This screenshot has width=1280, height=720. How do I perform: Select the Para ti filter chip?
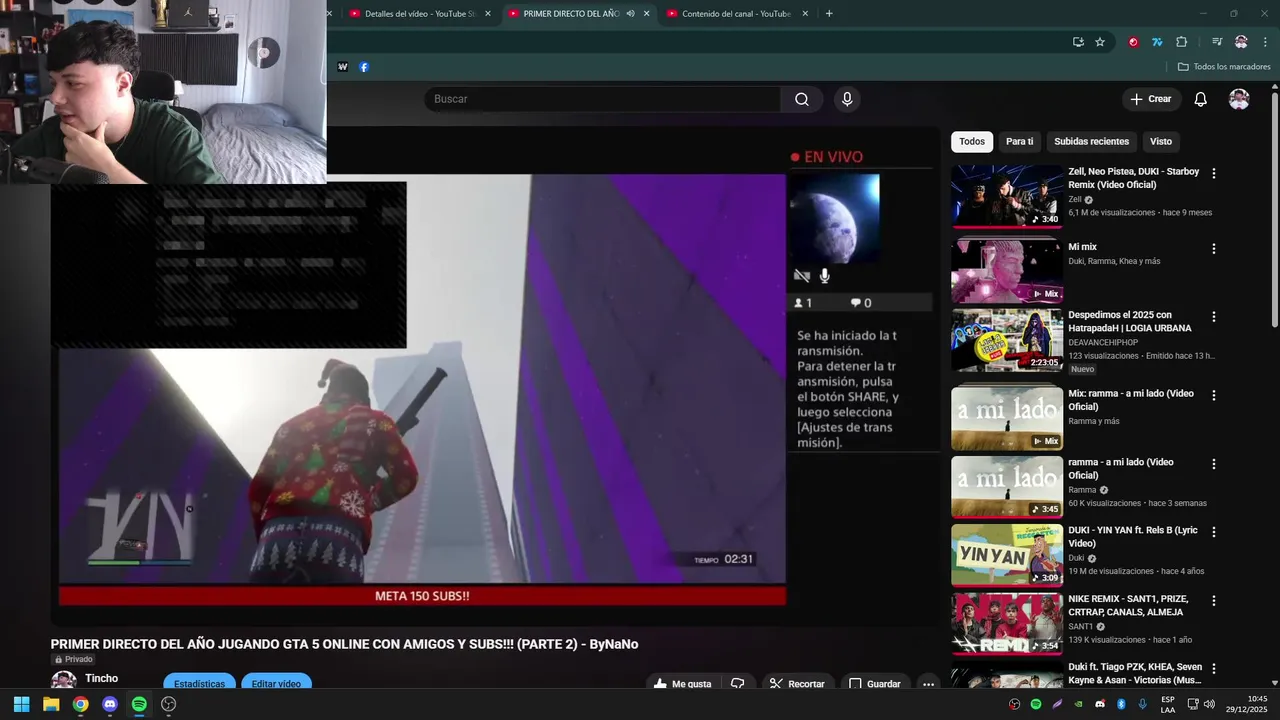click(x=1019, y=141)
